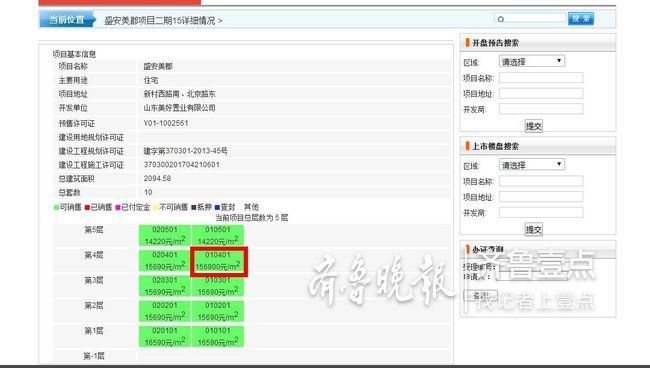Submit the 开盘预告搜索 form with 提交

pos(534,126)
